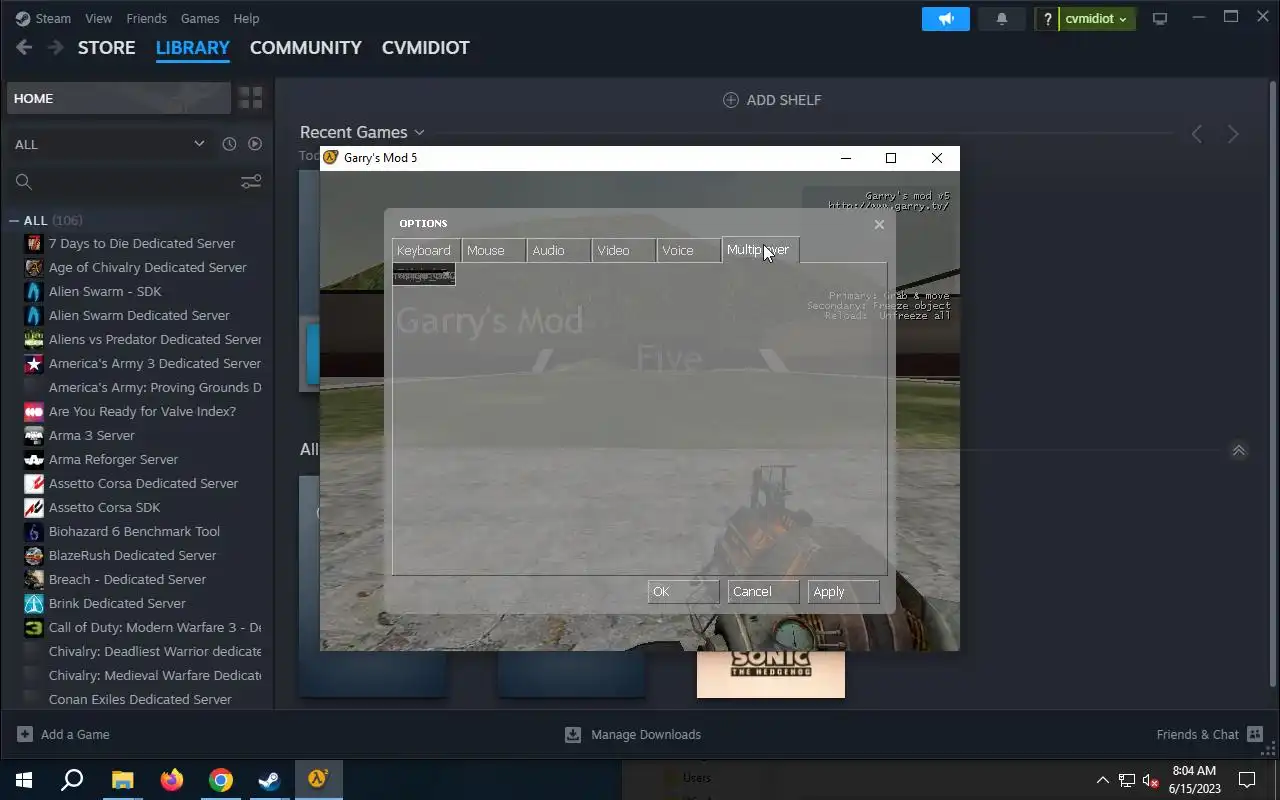Viewport: 1280px width, 800px height.
Task: Open Chrome from the taskbar
Action: (221, 780)
